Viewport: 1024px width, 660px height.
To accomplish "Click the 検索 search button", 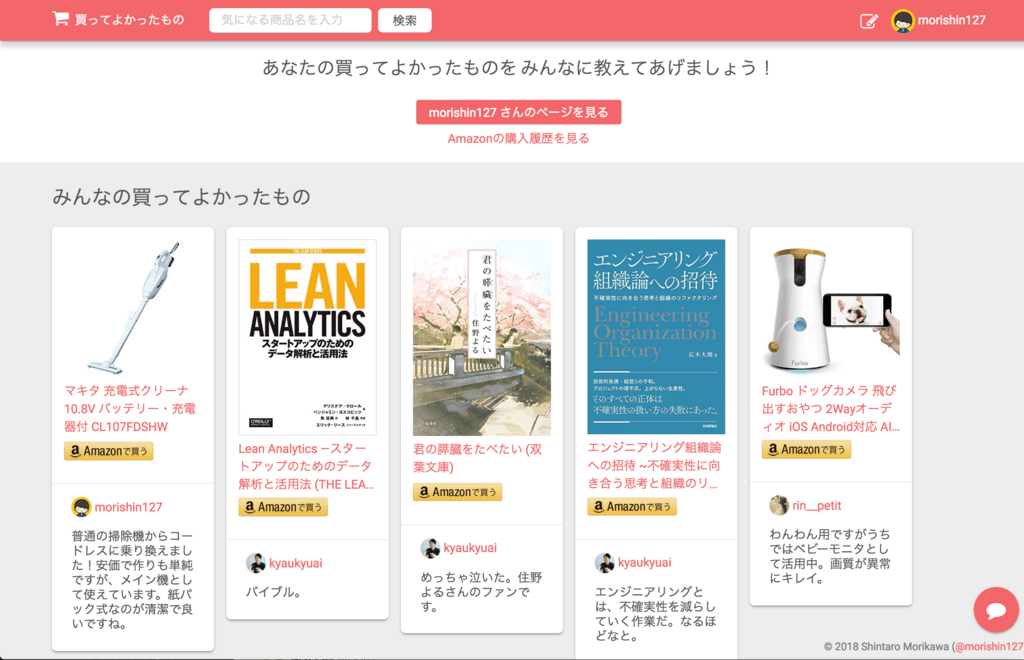I will pos(405,20).
